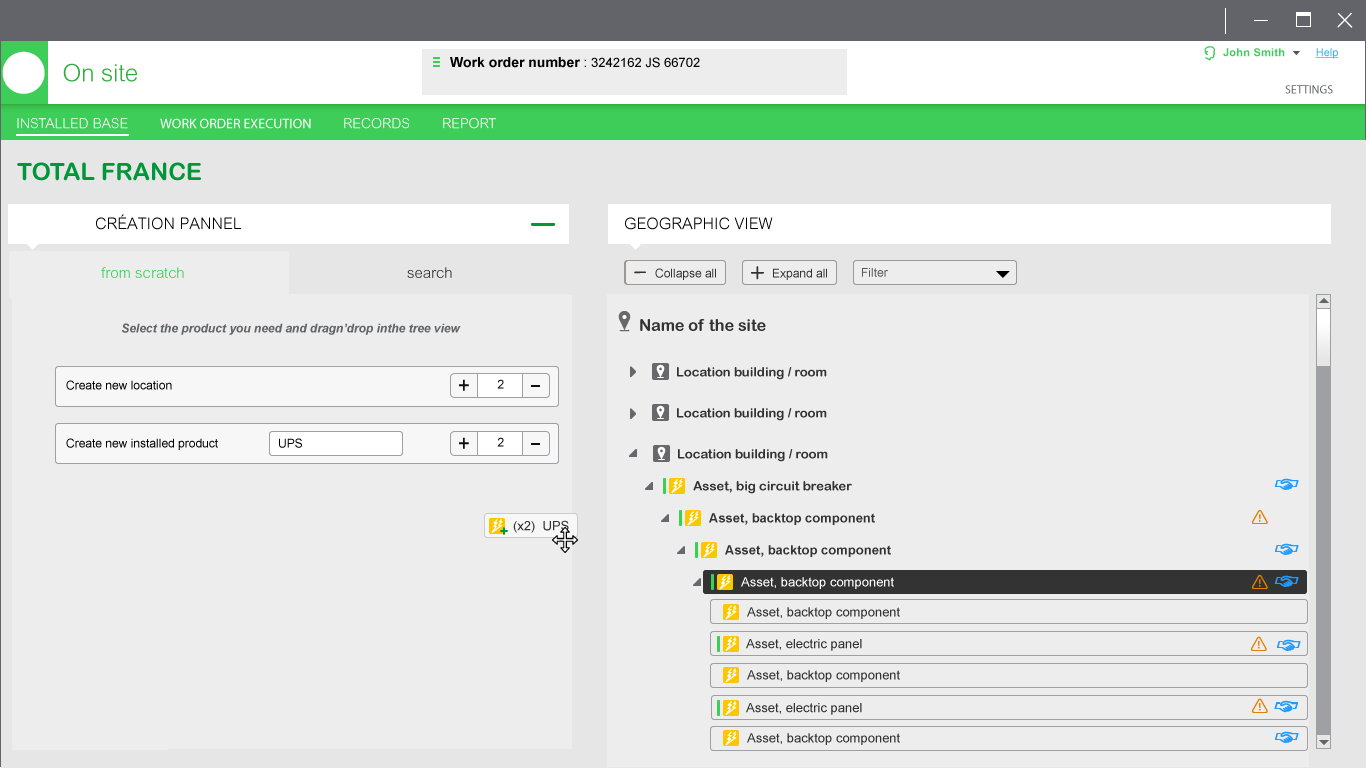Click the Geographic view scrollbar thumb
Image resolution: width=1366 pixels, height=768 pixels.
click(x=1324, y=338)
